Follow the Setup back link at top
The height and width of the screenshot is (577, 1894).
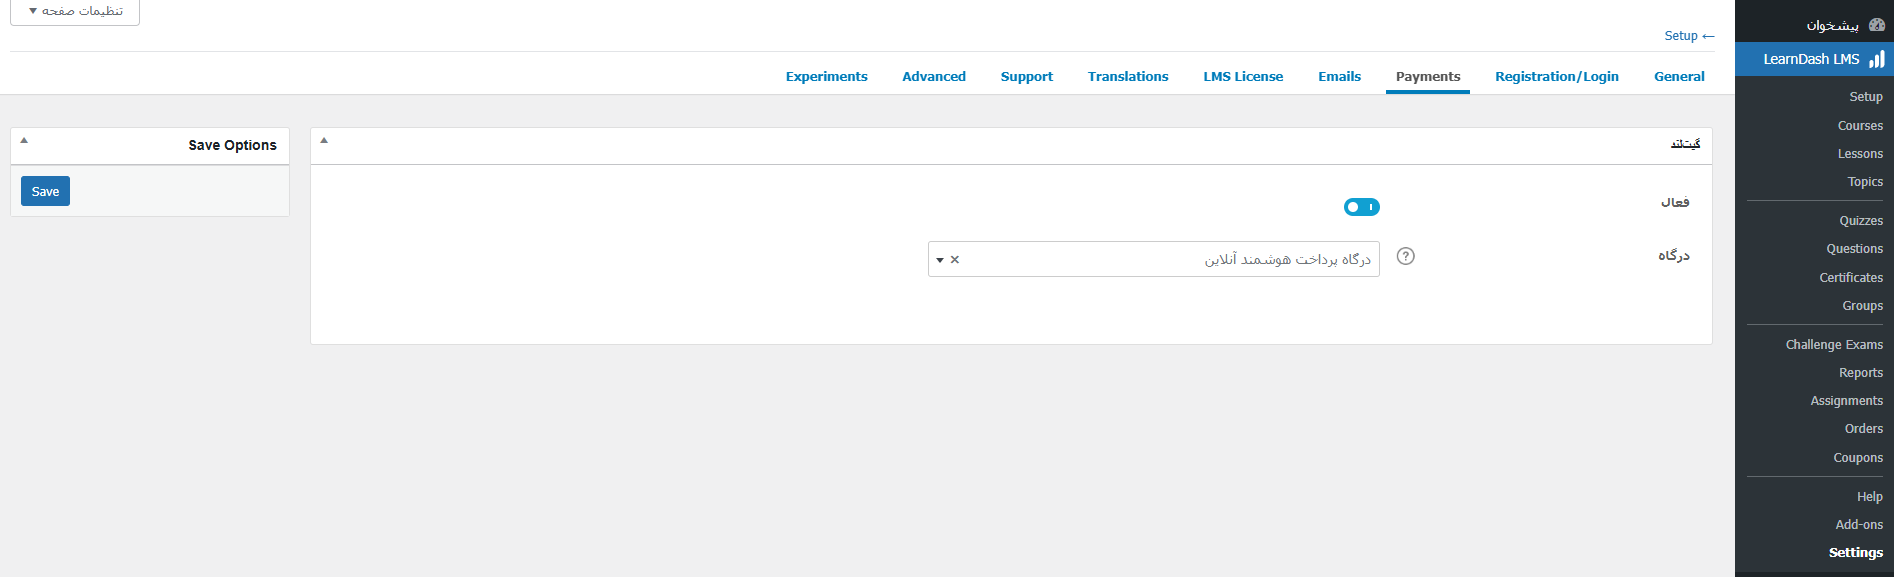(x=1689, y=36)
